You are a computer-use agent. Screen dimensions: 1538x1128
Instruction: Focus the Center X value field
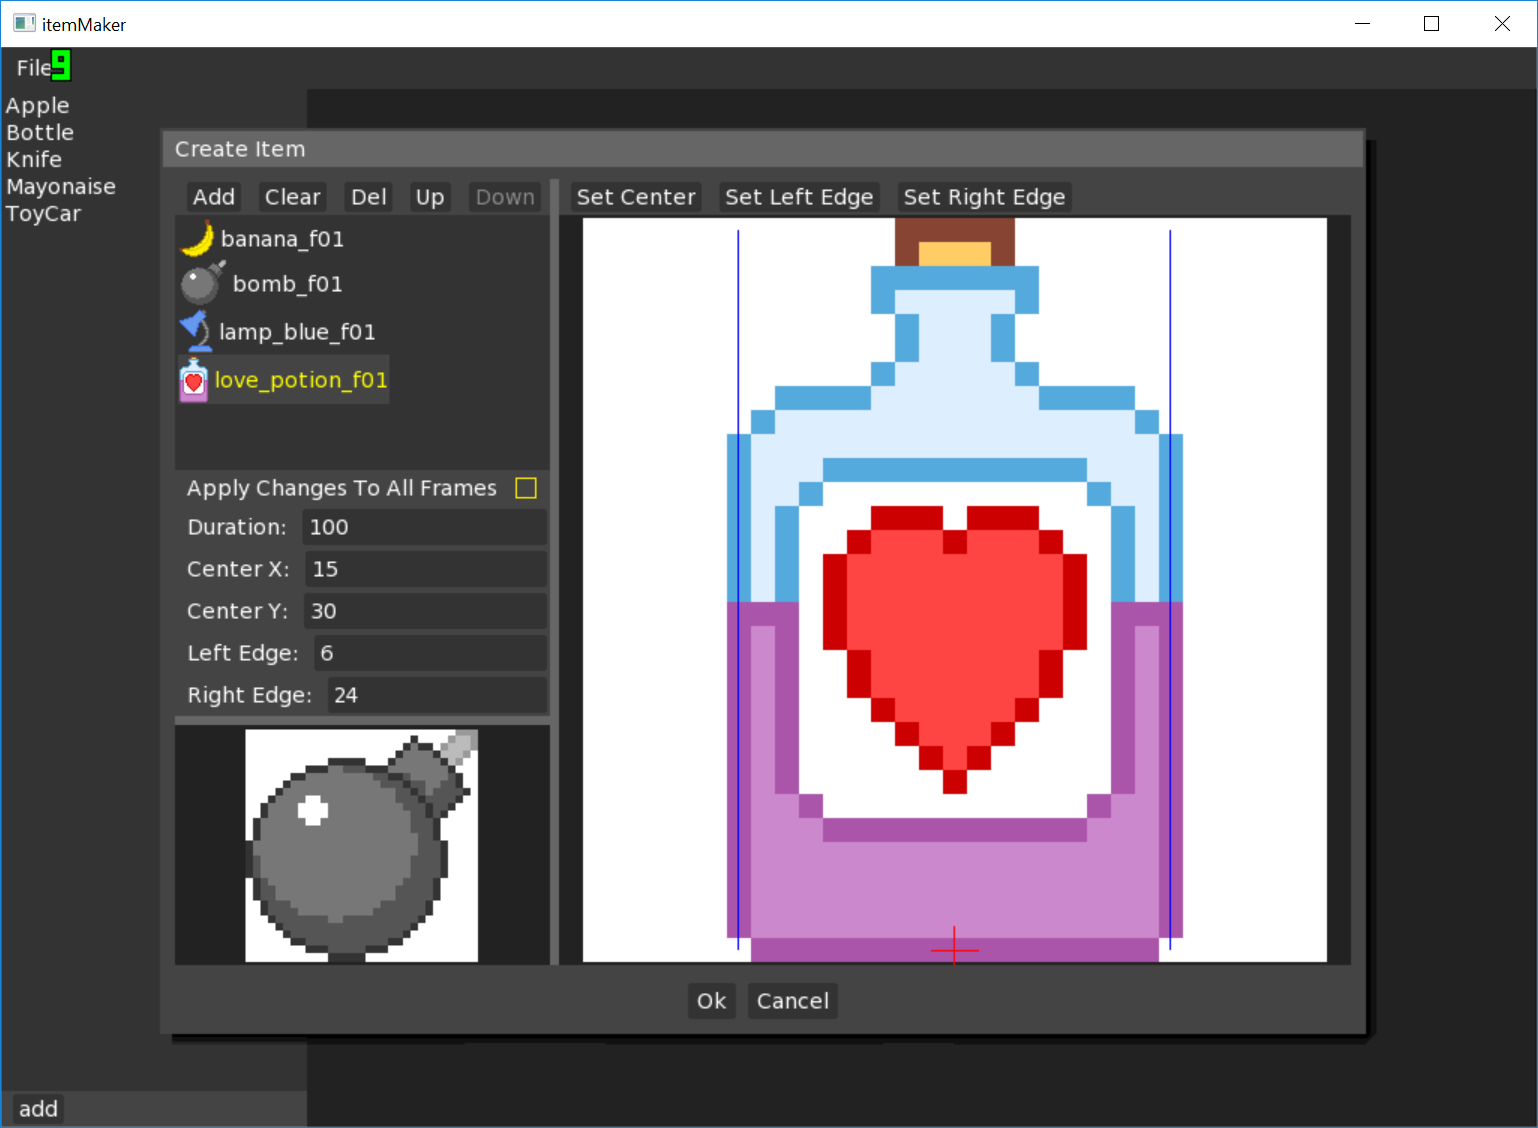(x=425, y=569)
